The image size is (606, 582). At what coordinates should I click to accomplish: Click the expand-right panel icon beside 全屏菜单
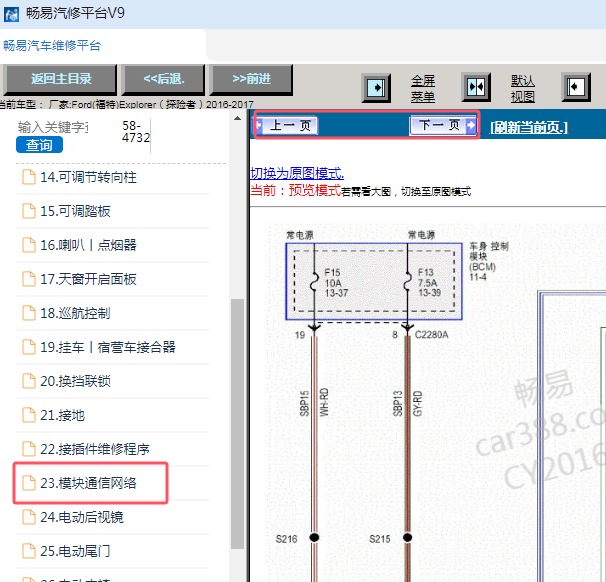pyautogui.click(x=376, y=88)
